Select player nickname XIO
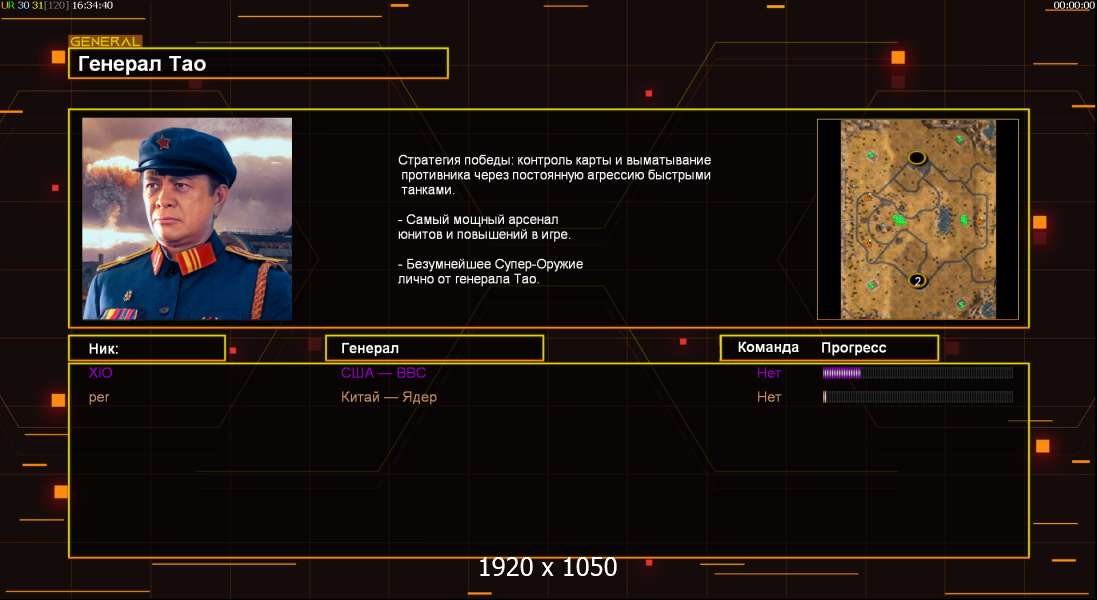 [x=100, y=373]
